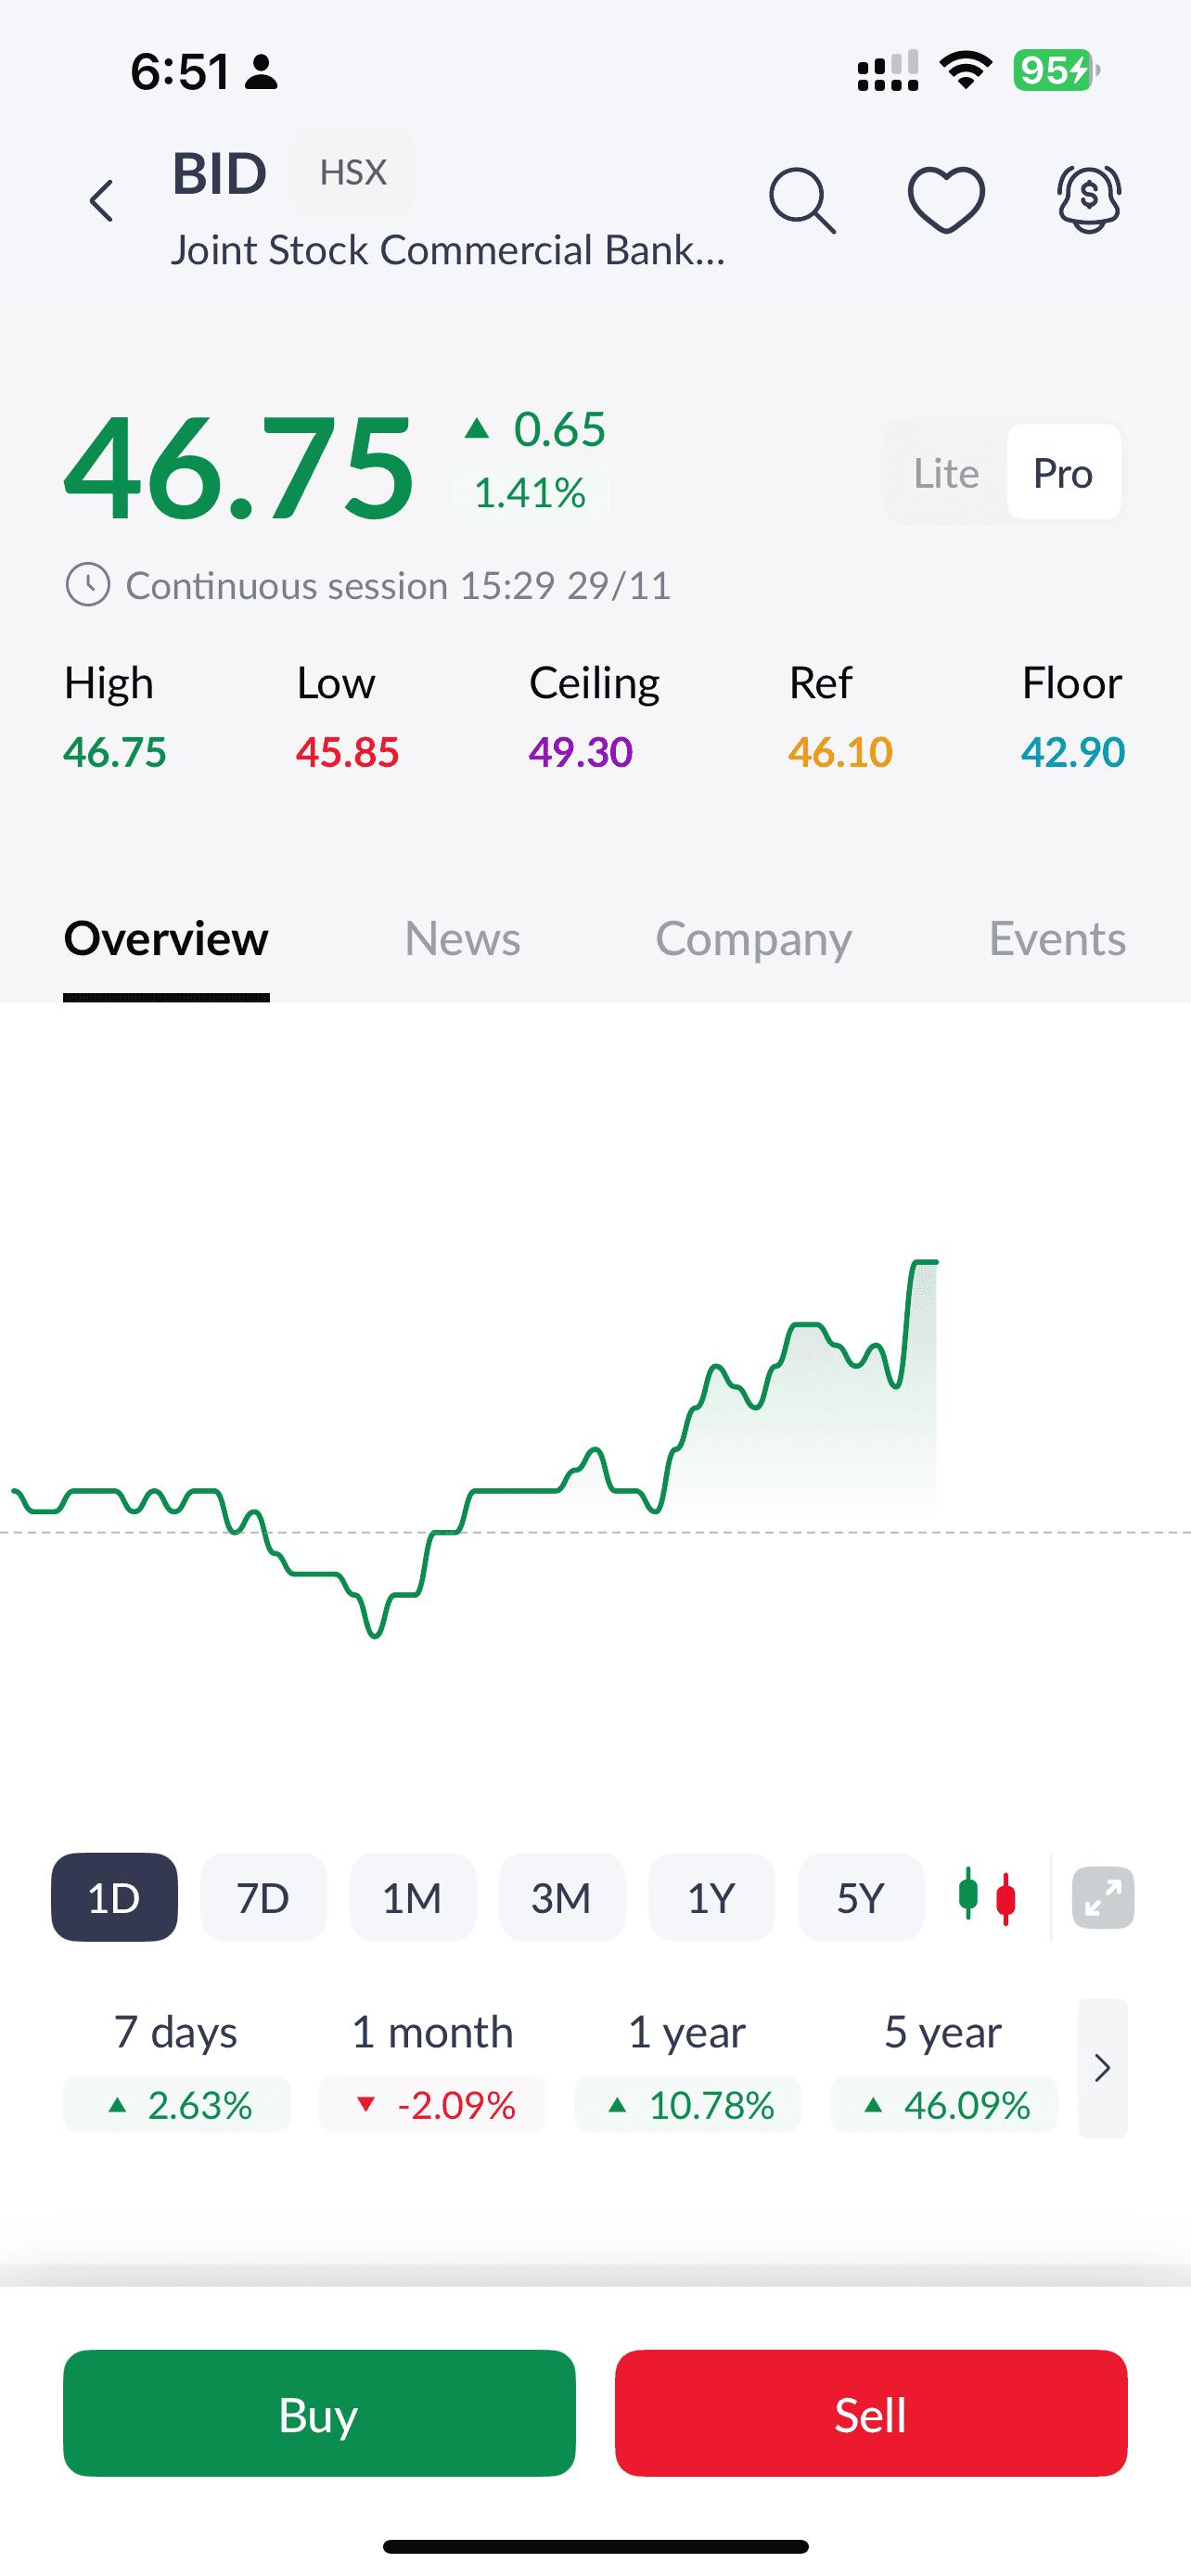Open the search magnifier icon
Image resolution: width=1191 pixels, height=2576 pixels.
[x=802, y=201]
